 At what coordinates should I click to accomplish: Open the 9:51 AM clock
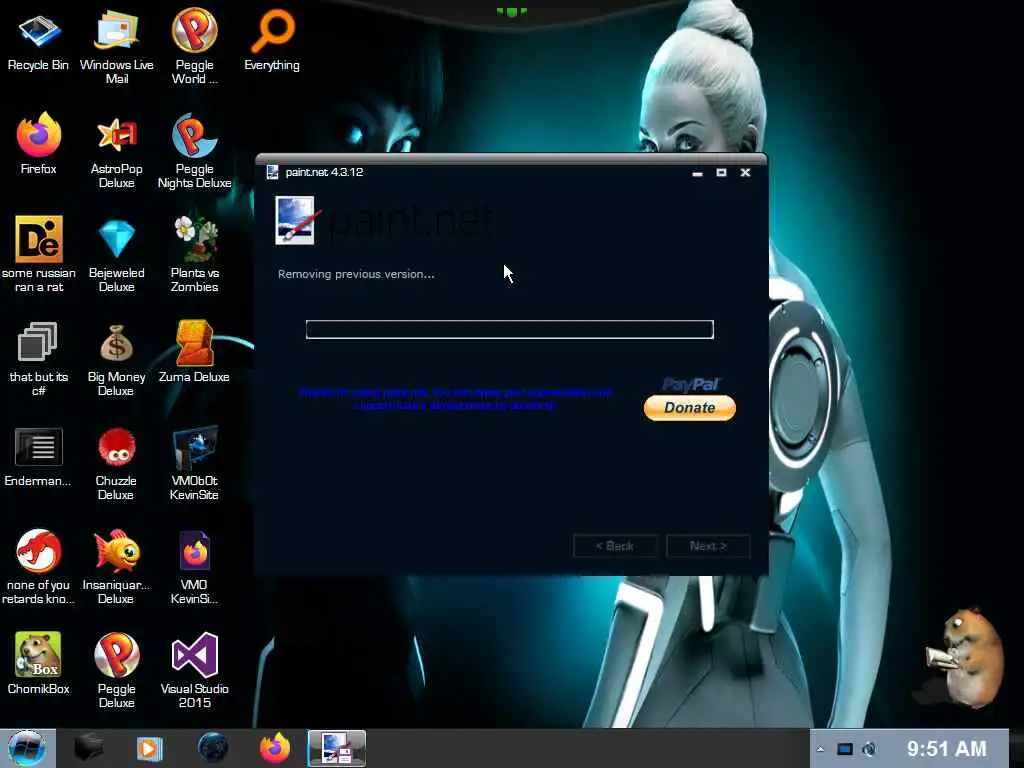click(946, 748)
